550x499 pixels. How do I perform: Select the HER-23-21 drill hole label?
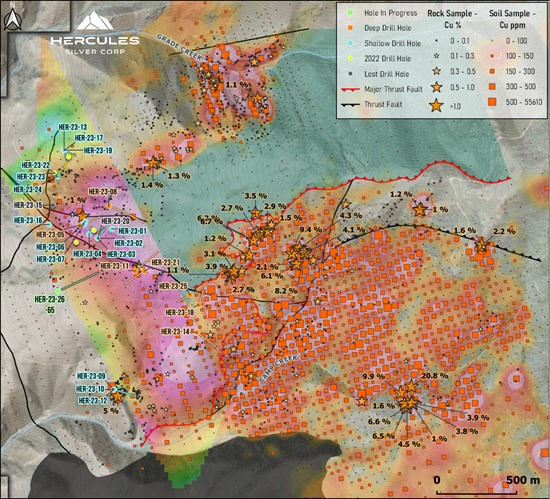166,262
